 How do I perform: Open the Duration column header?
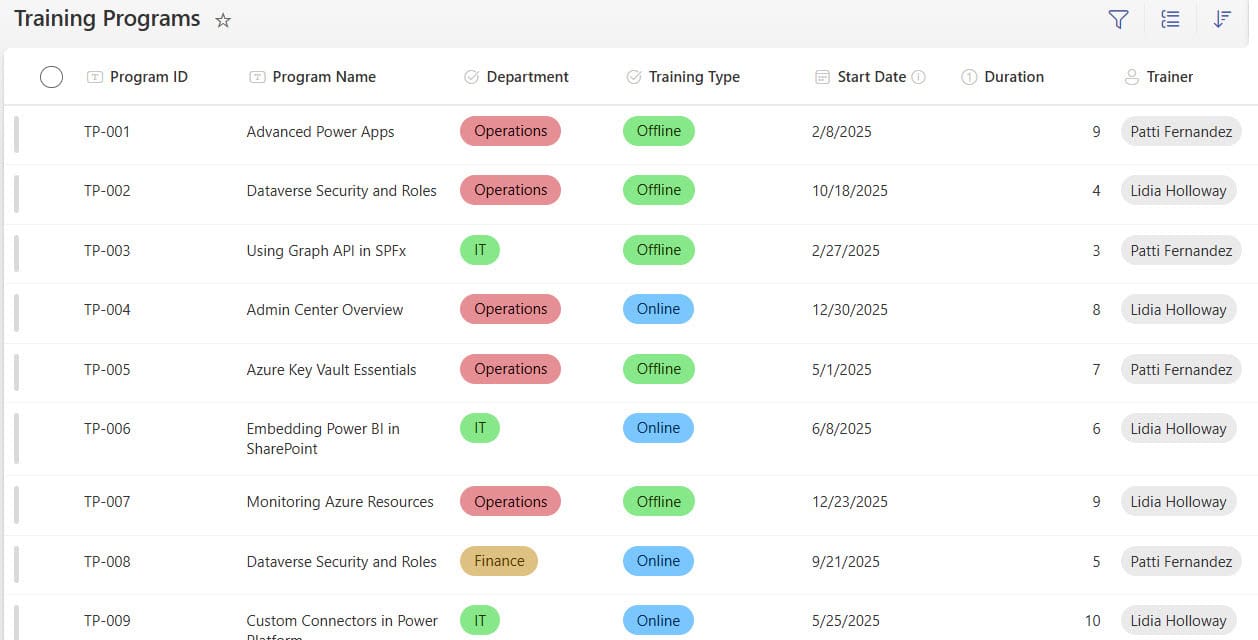click(x=1002, y=77)
